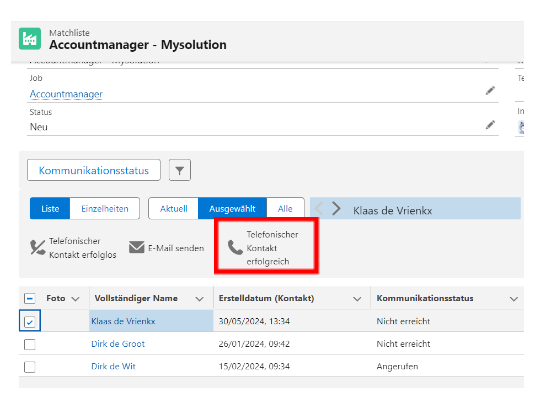Image resolution: width=535 pixels, height=395 pixels.
Task: Uncheck the Klaas de Vrienkx checkbox
Action: coord(30,321)
